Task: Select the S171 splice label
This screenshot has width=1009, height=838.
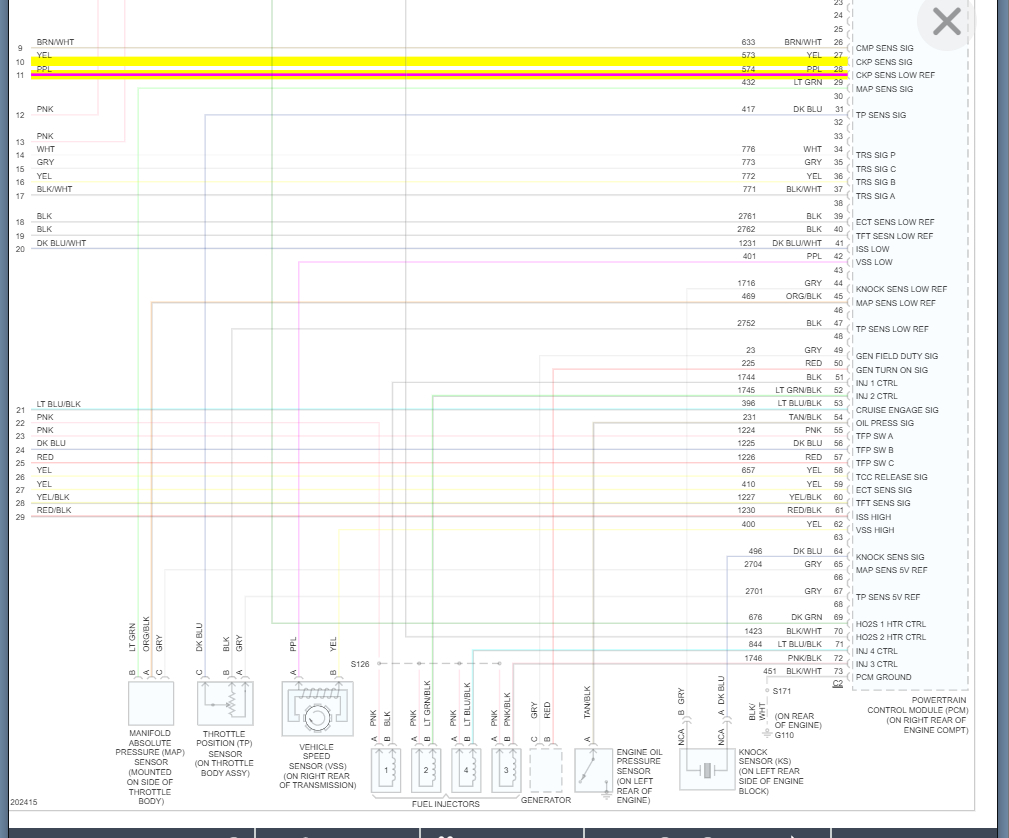Action: click(782, 691)
